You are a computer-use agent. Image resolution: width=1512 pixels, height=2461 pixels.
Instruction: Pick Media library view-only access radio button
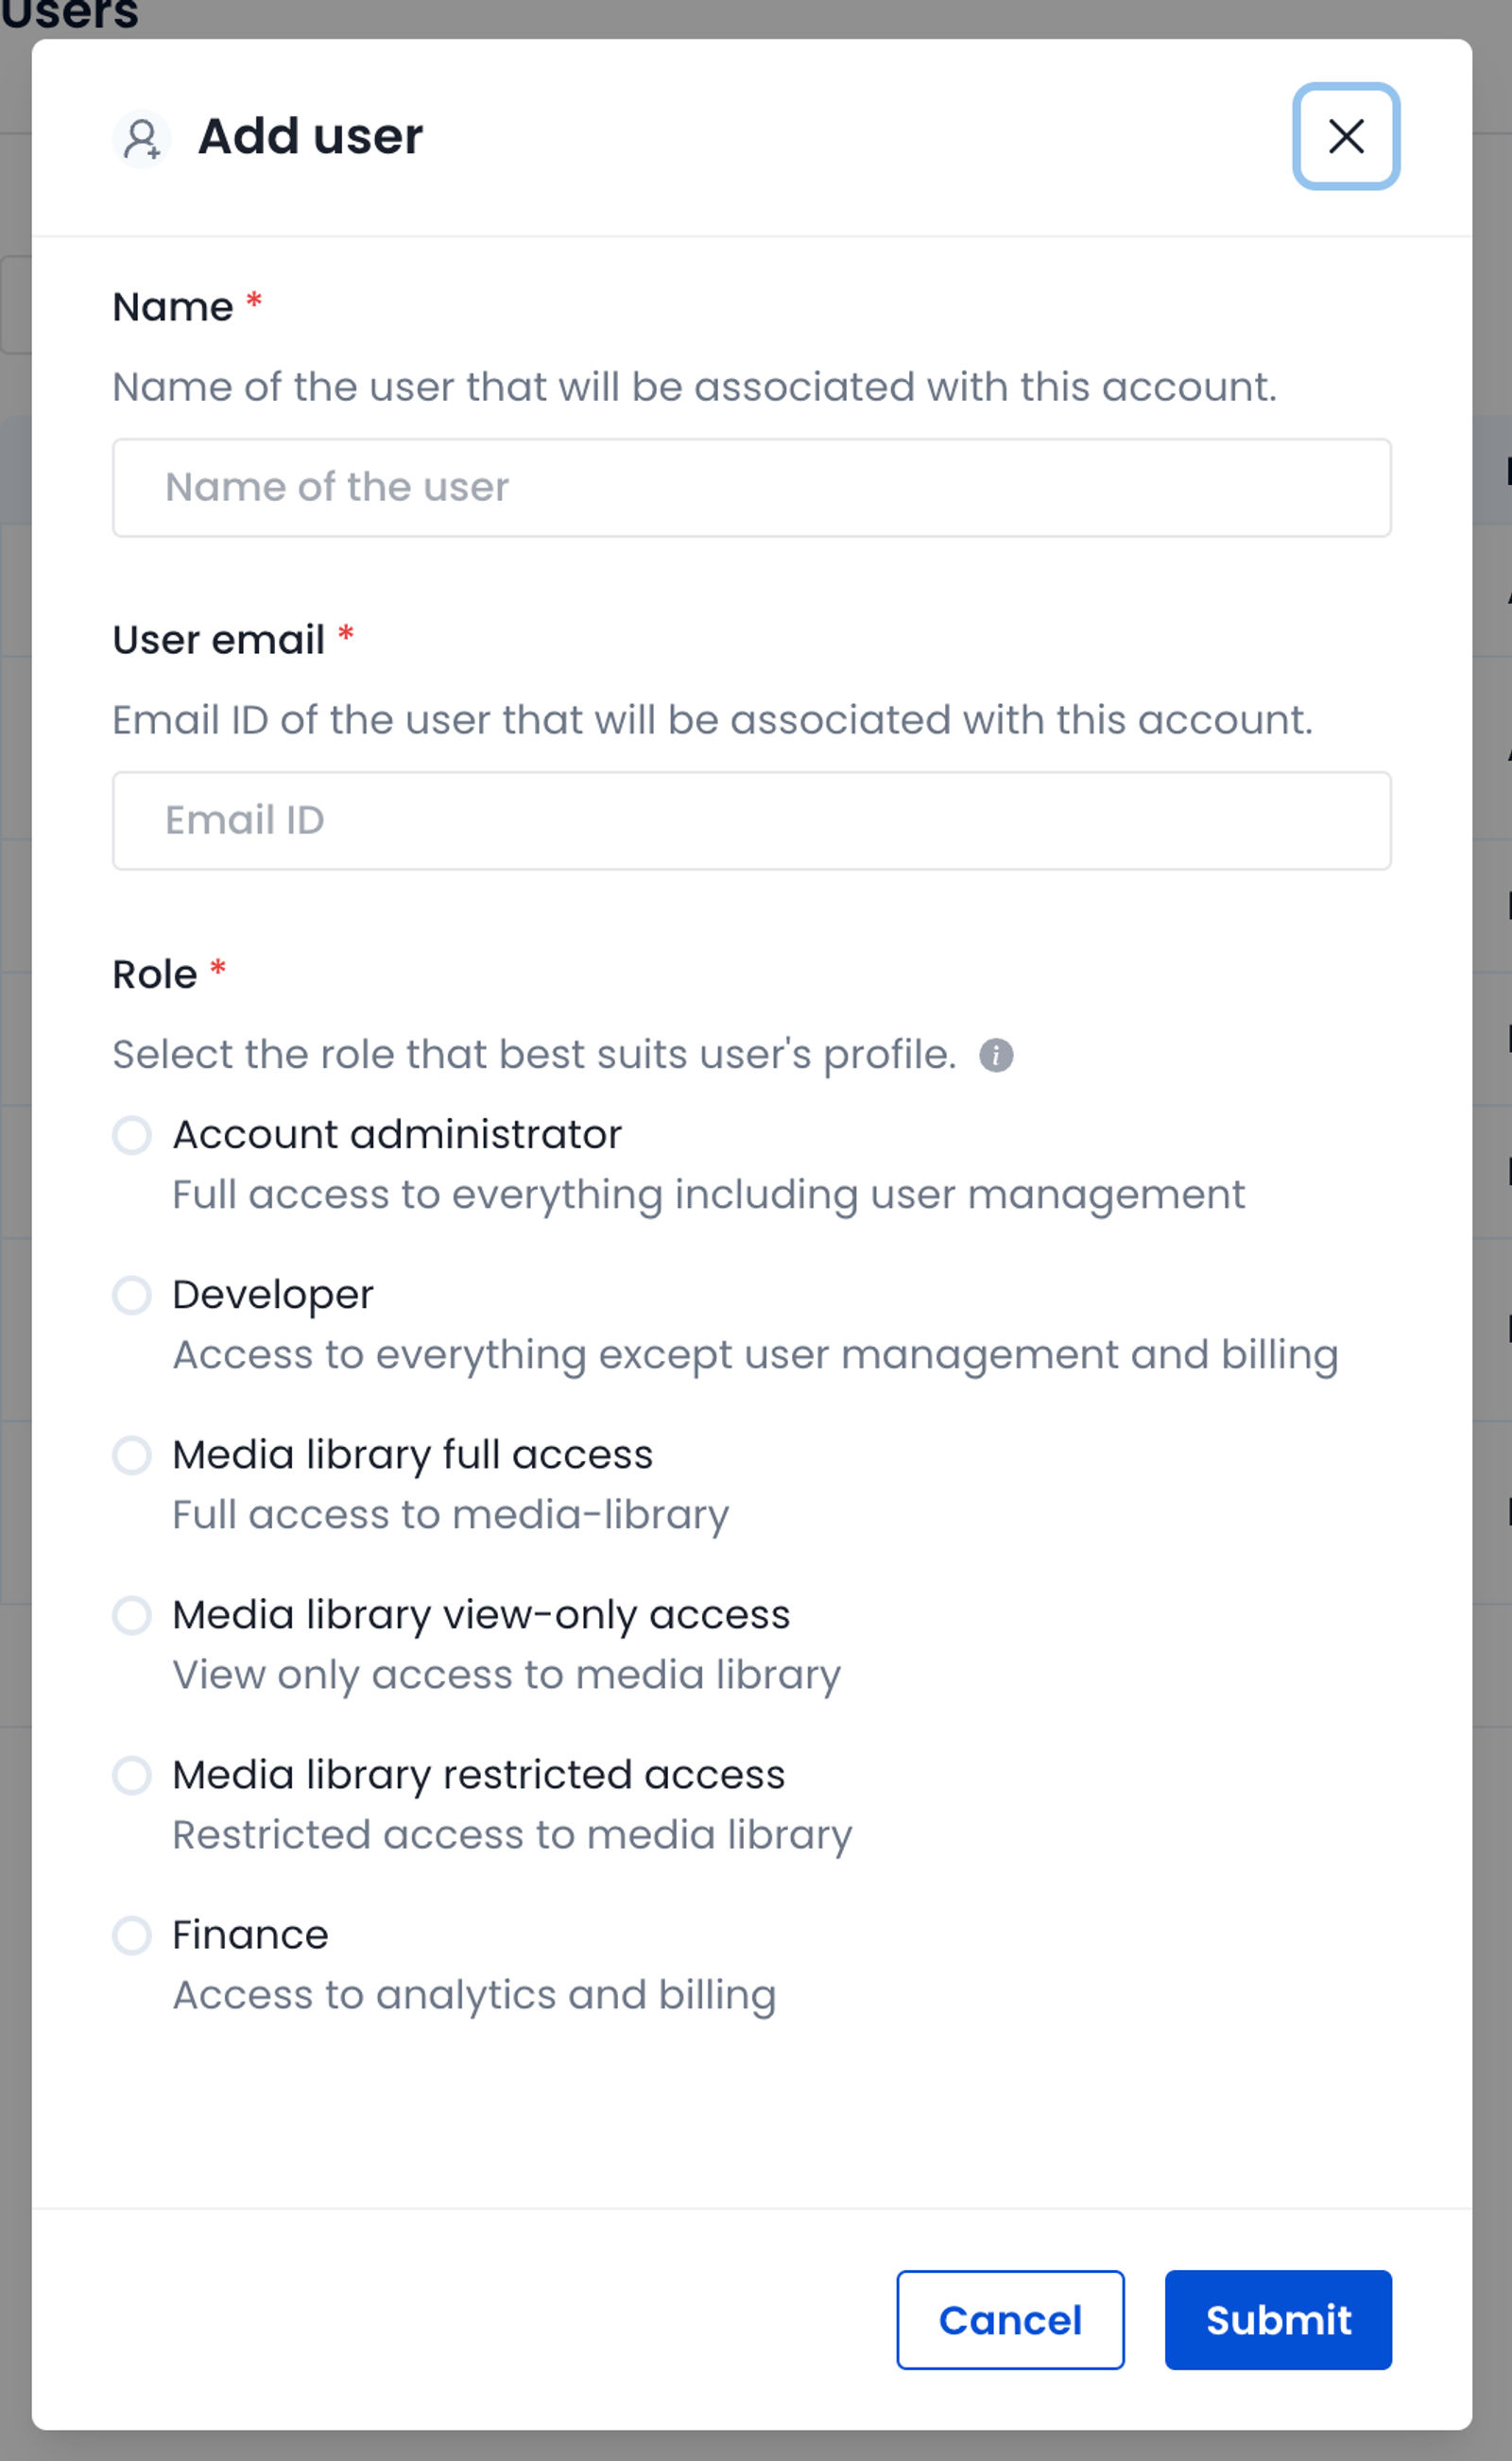click(132, 1615)
